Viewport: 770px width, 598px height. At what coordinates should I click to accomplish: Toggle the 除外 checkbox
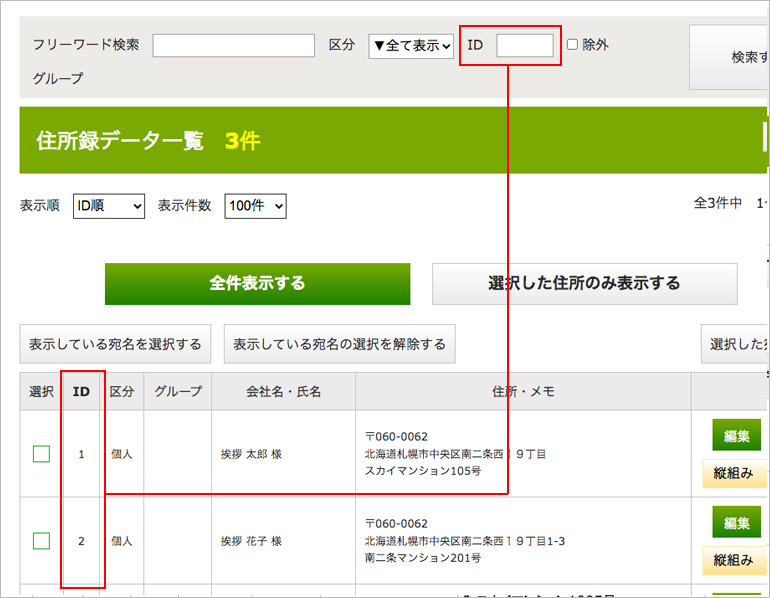tap(572, 45)
